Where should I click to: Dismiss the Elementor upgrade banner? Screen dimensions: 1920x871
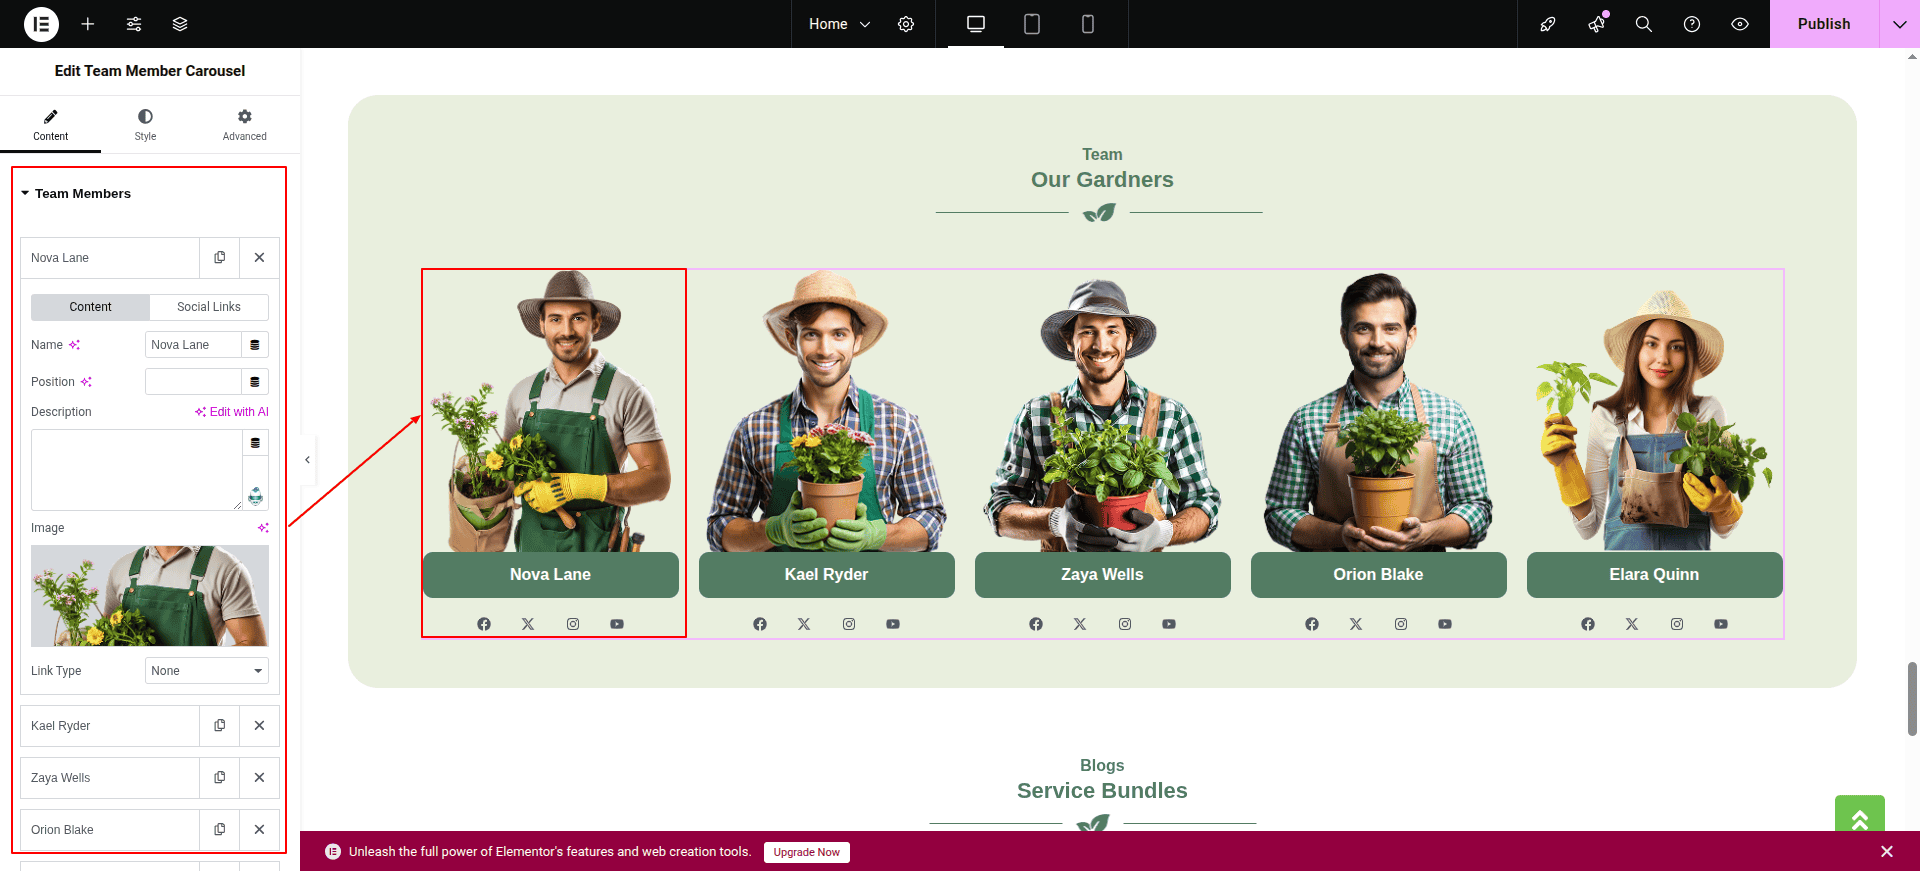pyautogui.click(x=1887, y=852)
